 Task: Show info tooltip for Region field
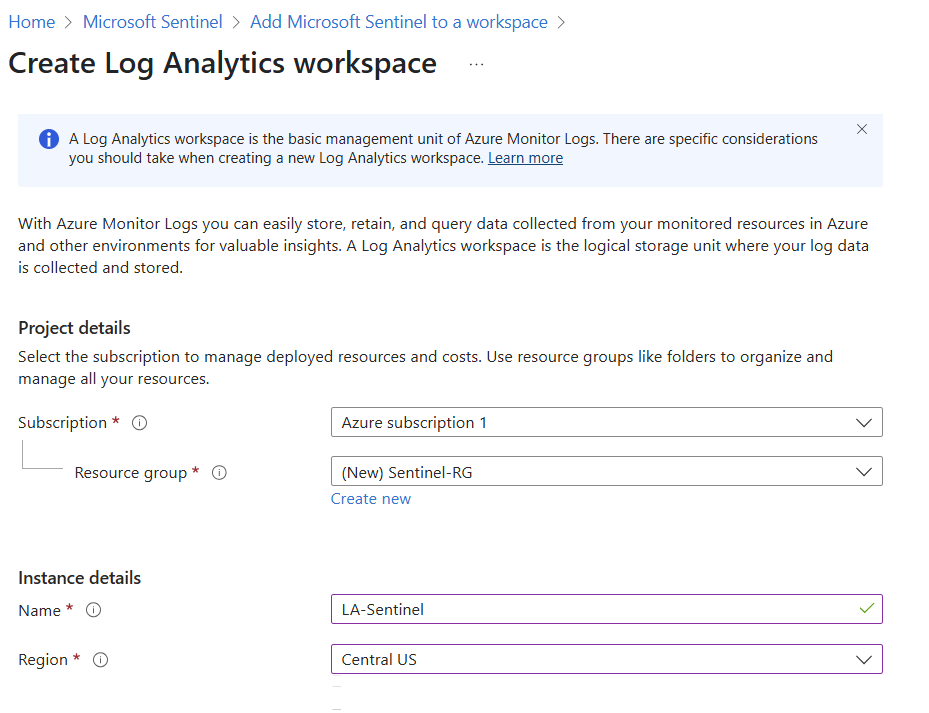point(101,660)
